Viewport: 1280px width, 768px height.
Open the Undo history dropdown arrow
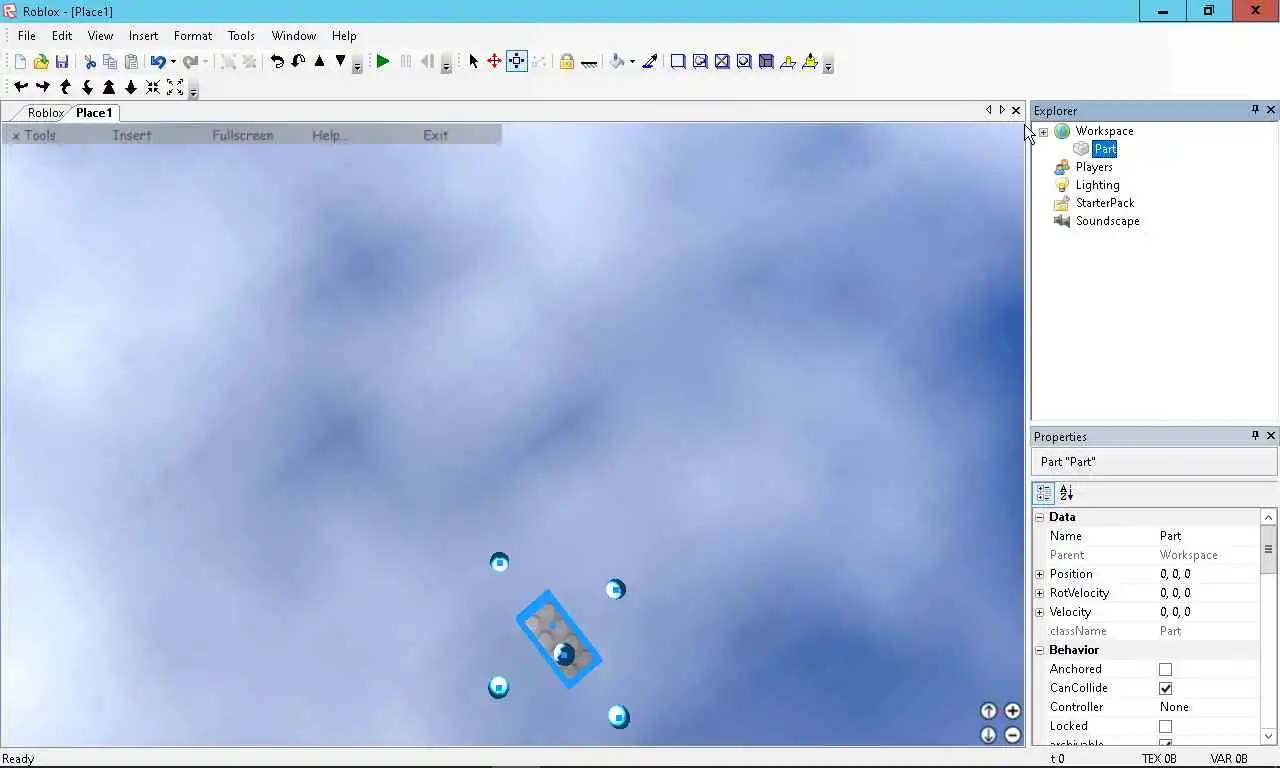point(173,62)
